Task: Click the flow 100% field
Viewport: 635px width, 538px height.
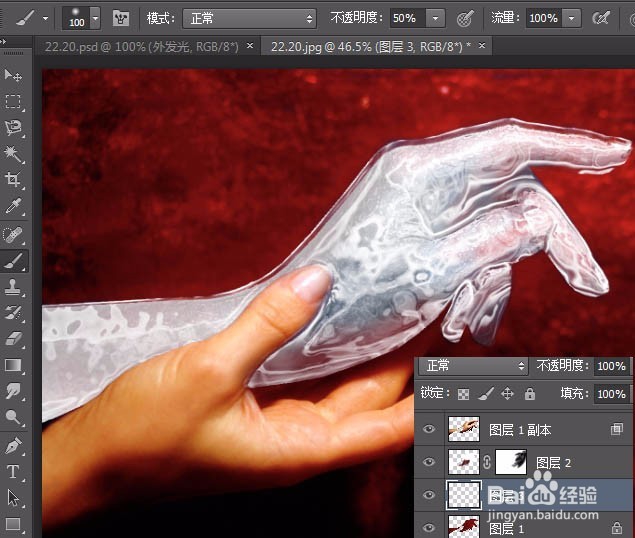Action: click(x=544, y=18)
